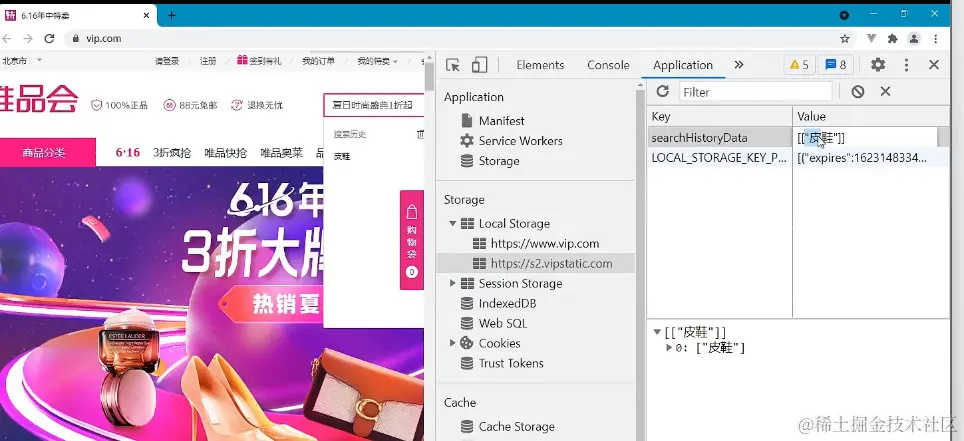Viewport: 964px width, 441px height.
Task: Clear search history trash icon
Action: 420,134
